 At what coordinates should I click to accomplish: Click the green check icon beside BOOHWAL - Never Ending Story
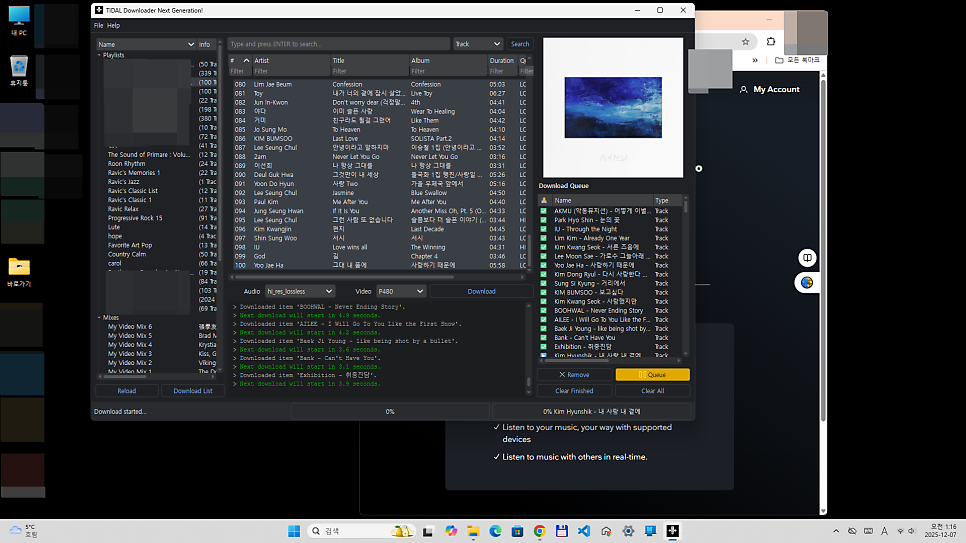(543, 311)
